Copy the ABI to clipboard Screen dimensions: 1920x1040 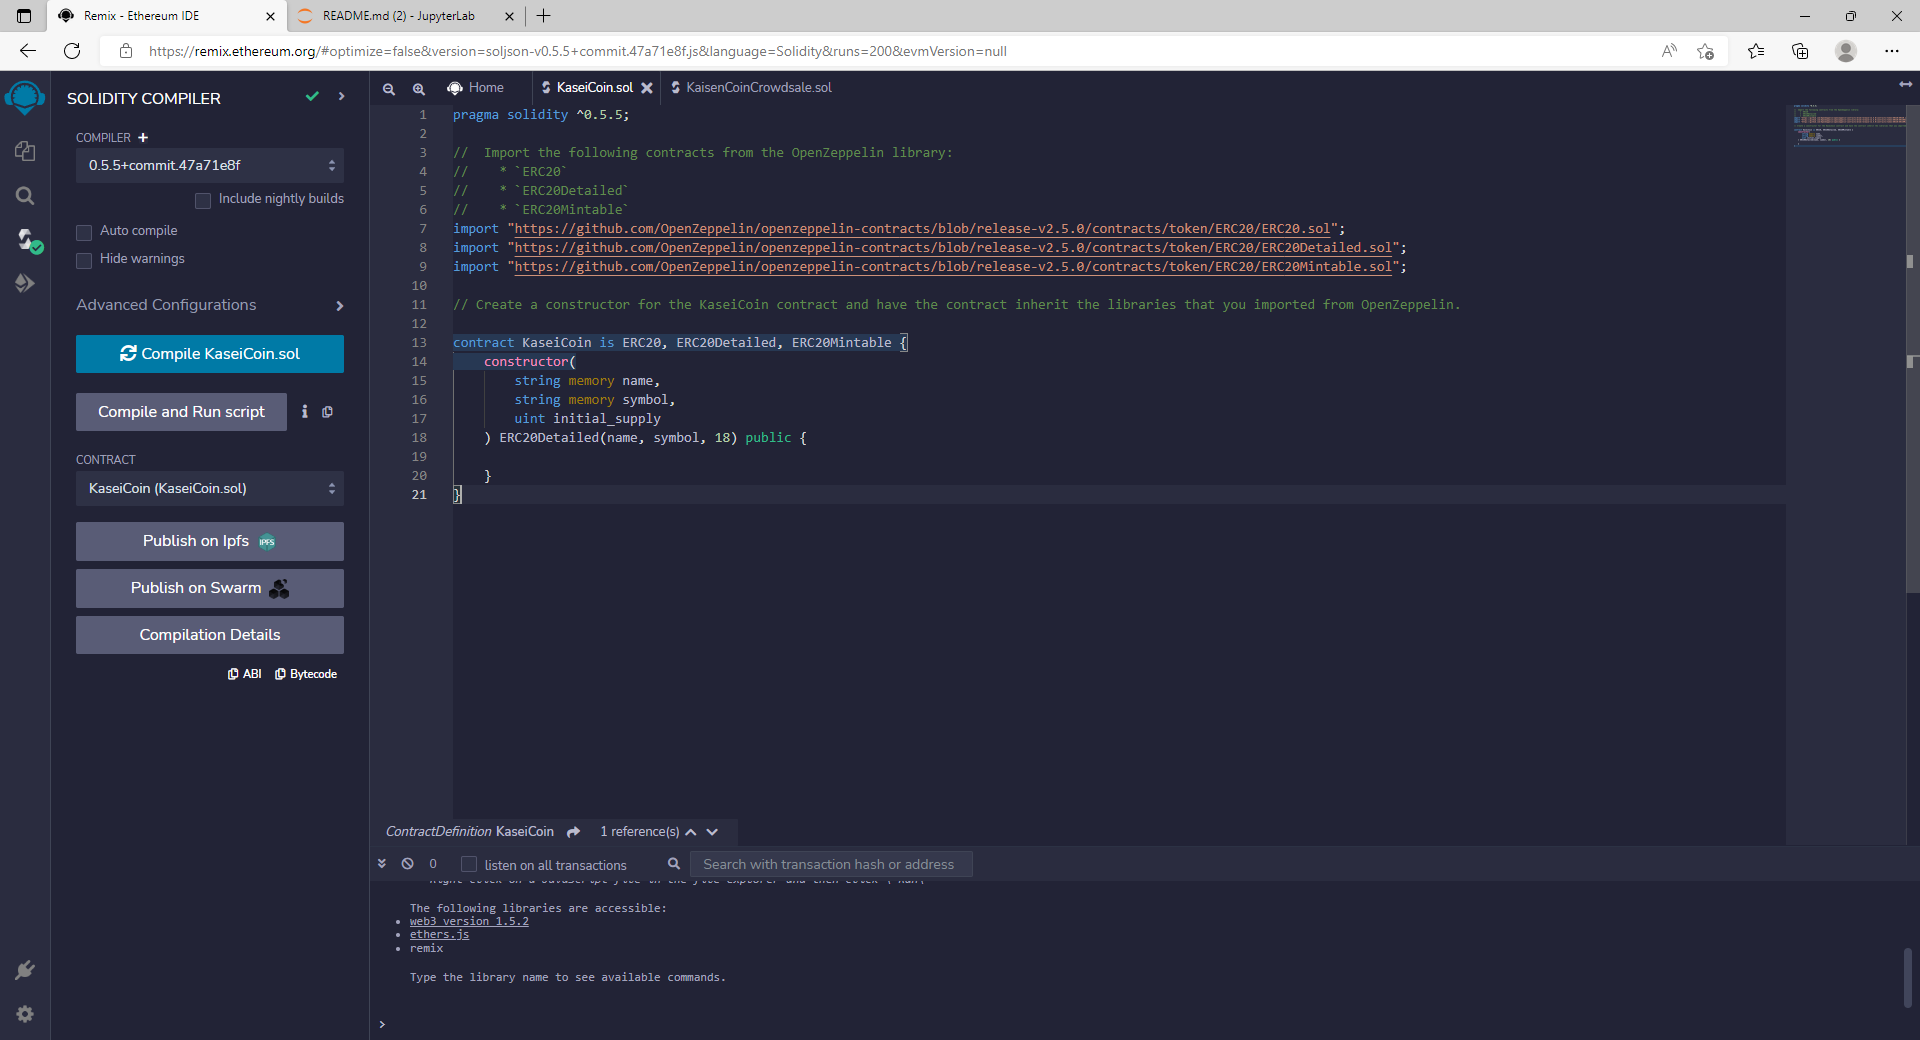tap(245, 674)
